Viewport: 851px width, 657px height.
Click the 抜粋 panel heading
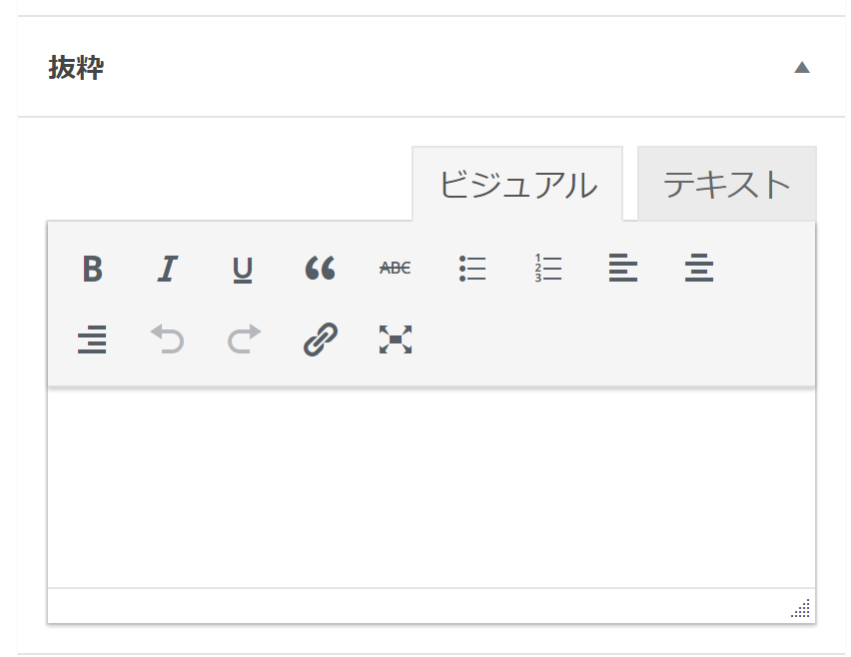pos(77,68)
